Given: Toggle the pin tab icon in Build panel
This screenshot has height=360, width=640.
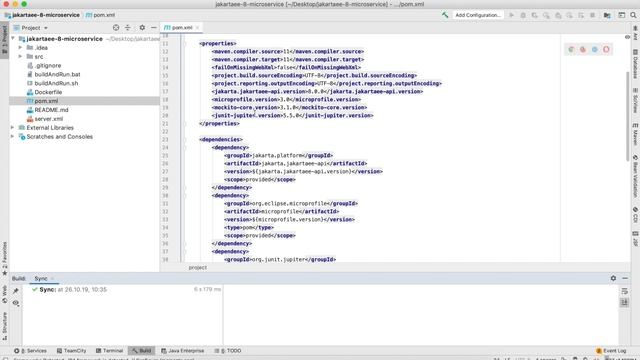Looking at the screenshot, I should (x=16, y=291).
